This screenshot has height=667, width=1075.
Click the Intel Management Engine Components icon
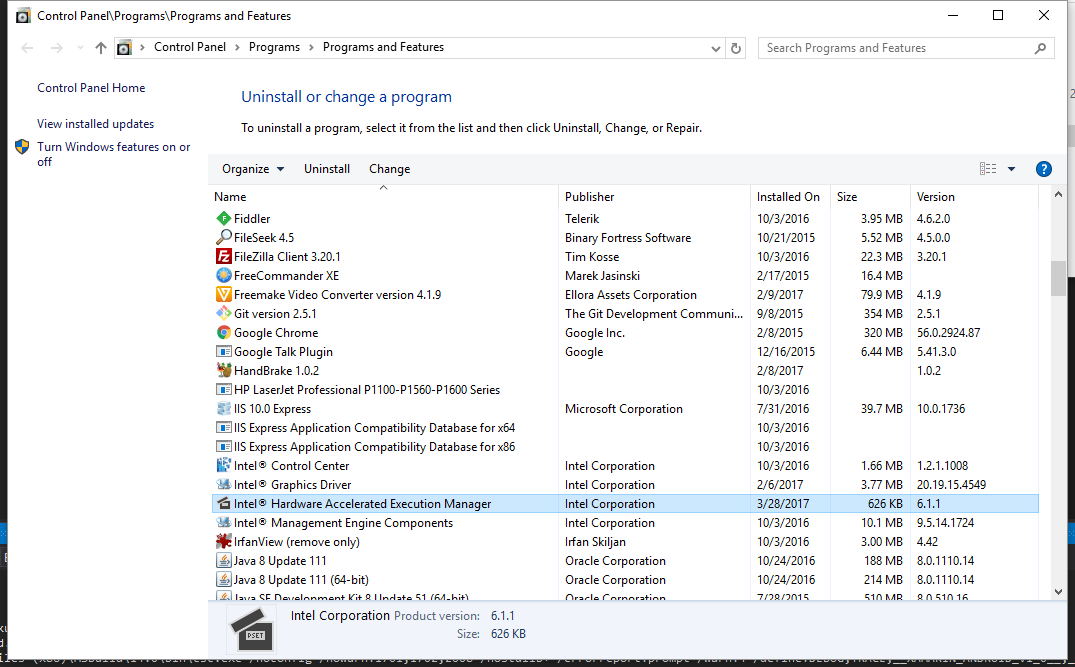(224, 522)
